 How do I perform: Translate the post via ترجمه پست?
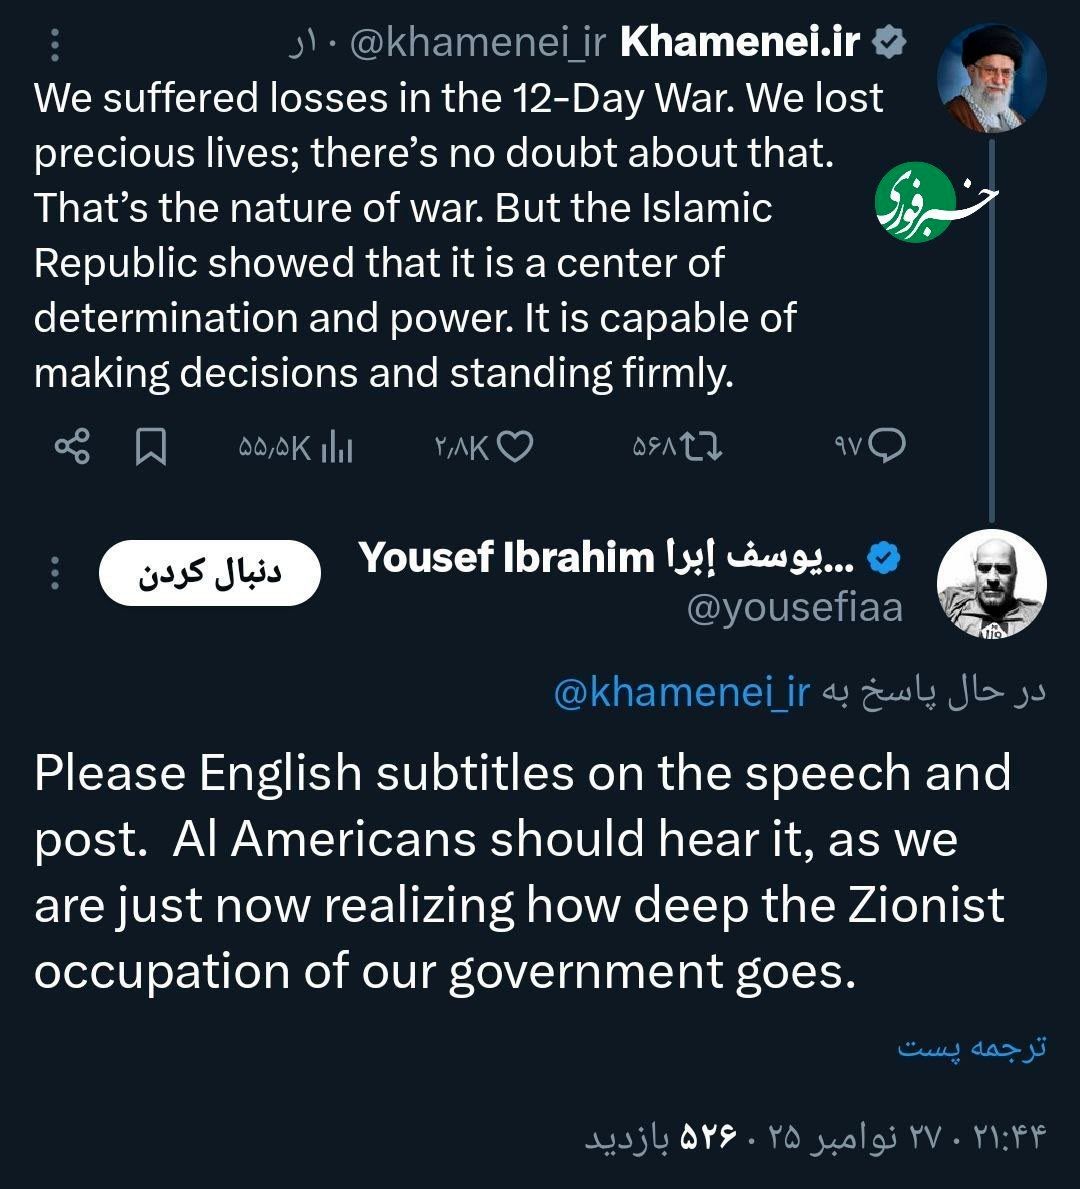click(x=971, y=1047)
